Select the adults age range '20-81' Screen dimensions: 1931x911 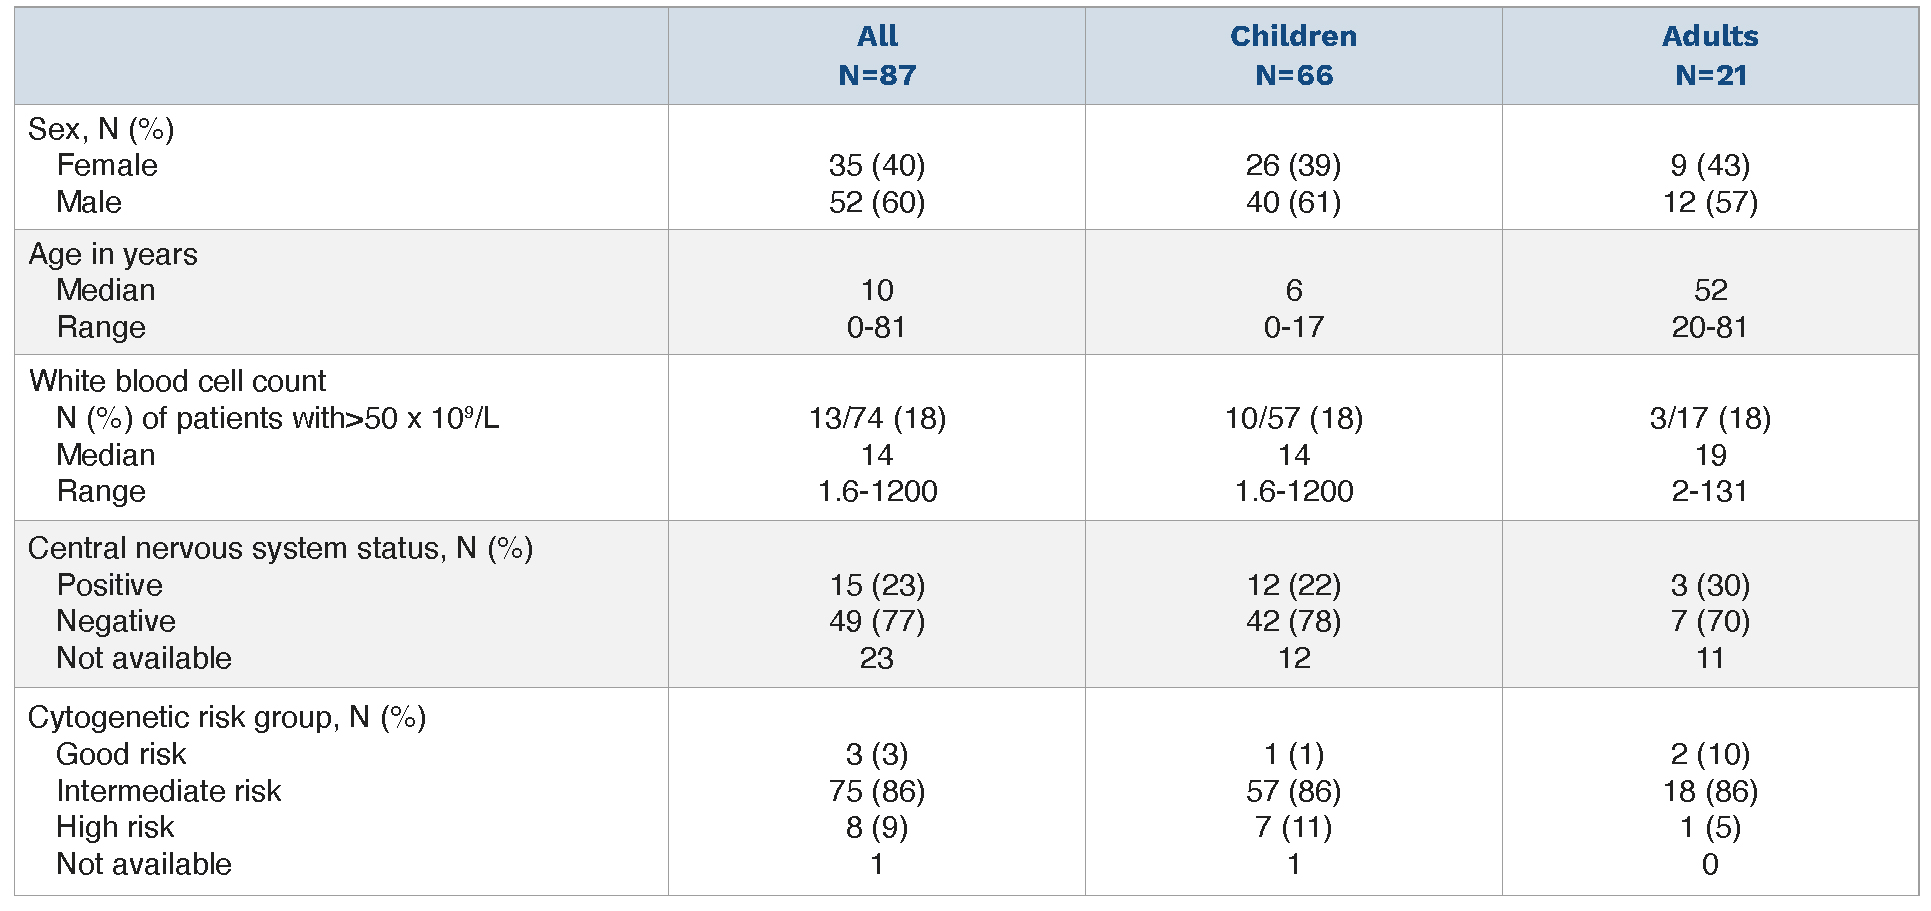click(x=1709, y=327)
